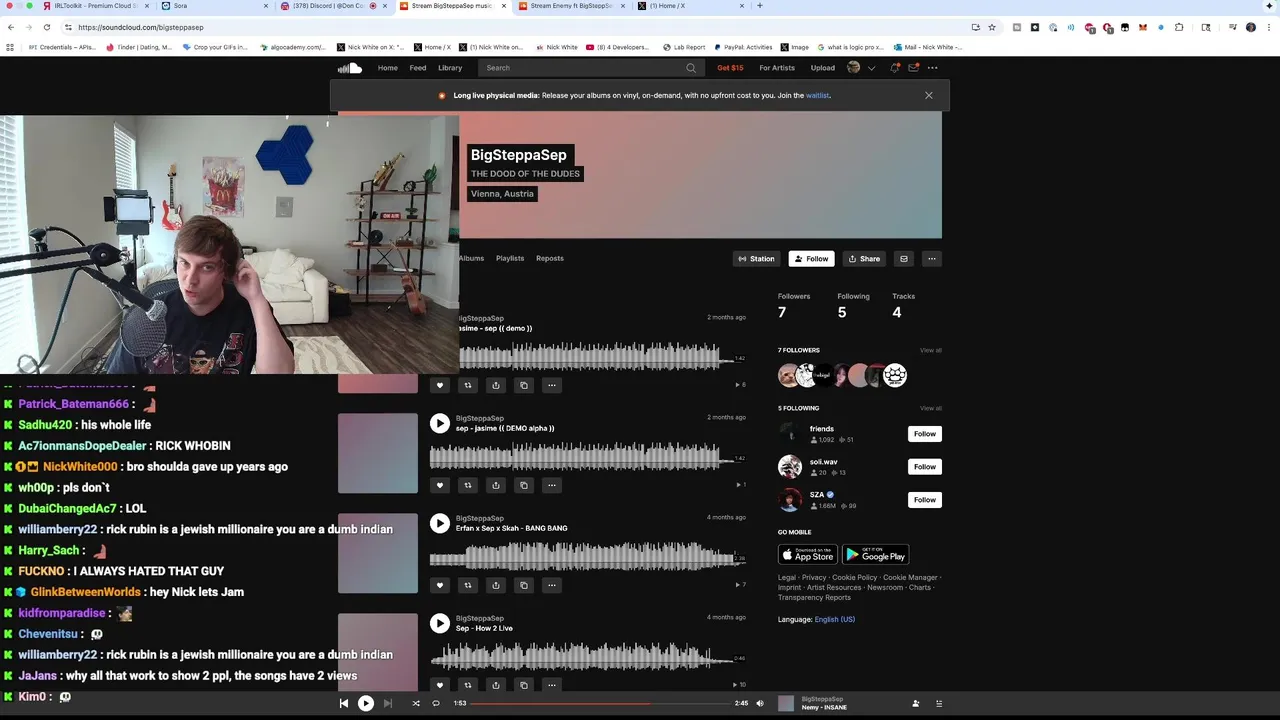Skip to next track in player
The image size is (1280, 720).
point(388,703)
